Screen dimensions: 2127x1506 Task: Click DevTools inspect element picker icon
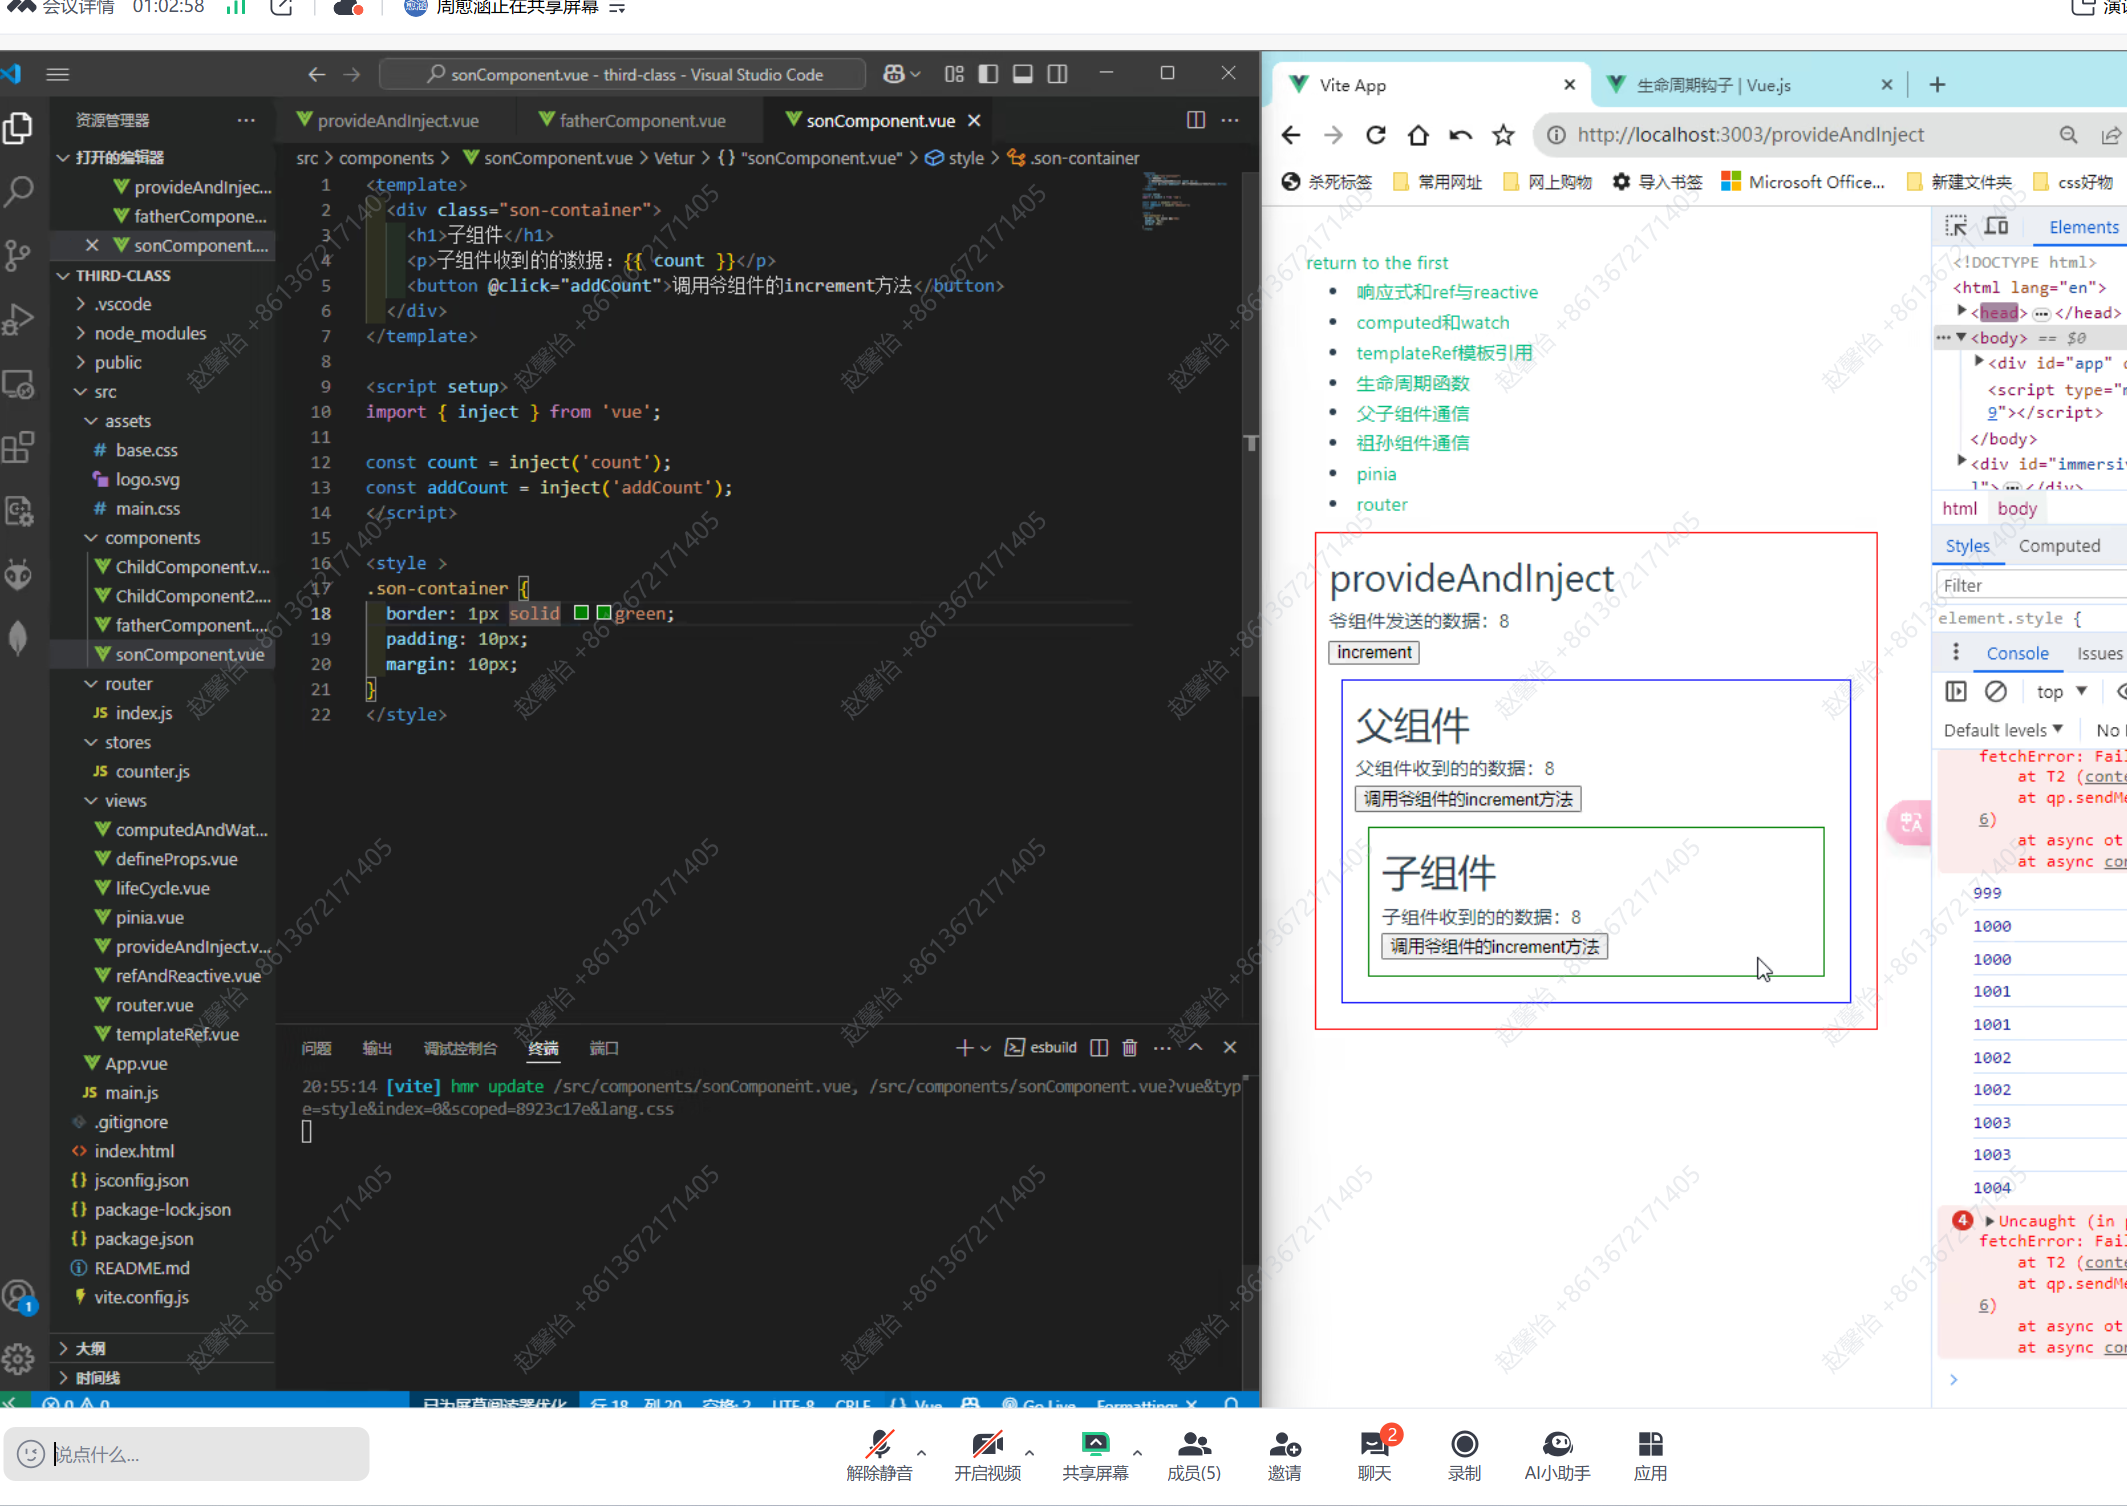pos(1955,227)
